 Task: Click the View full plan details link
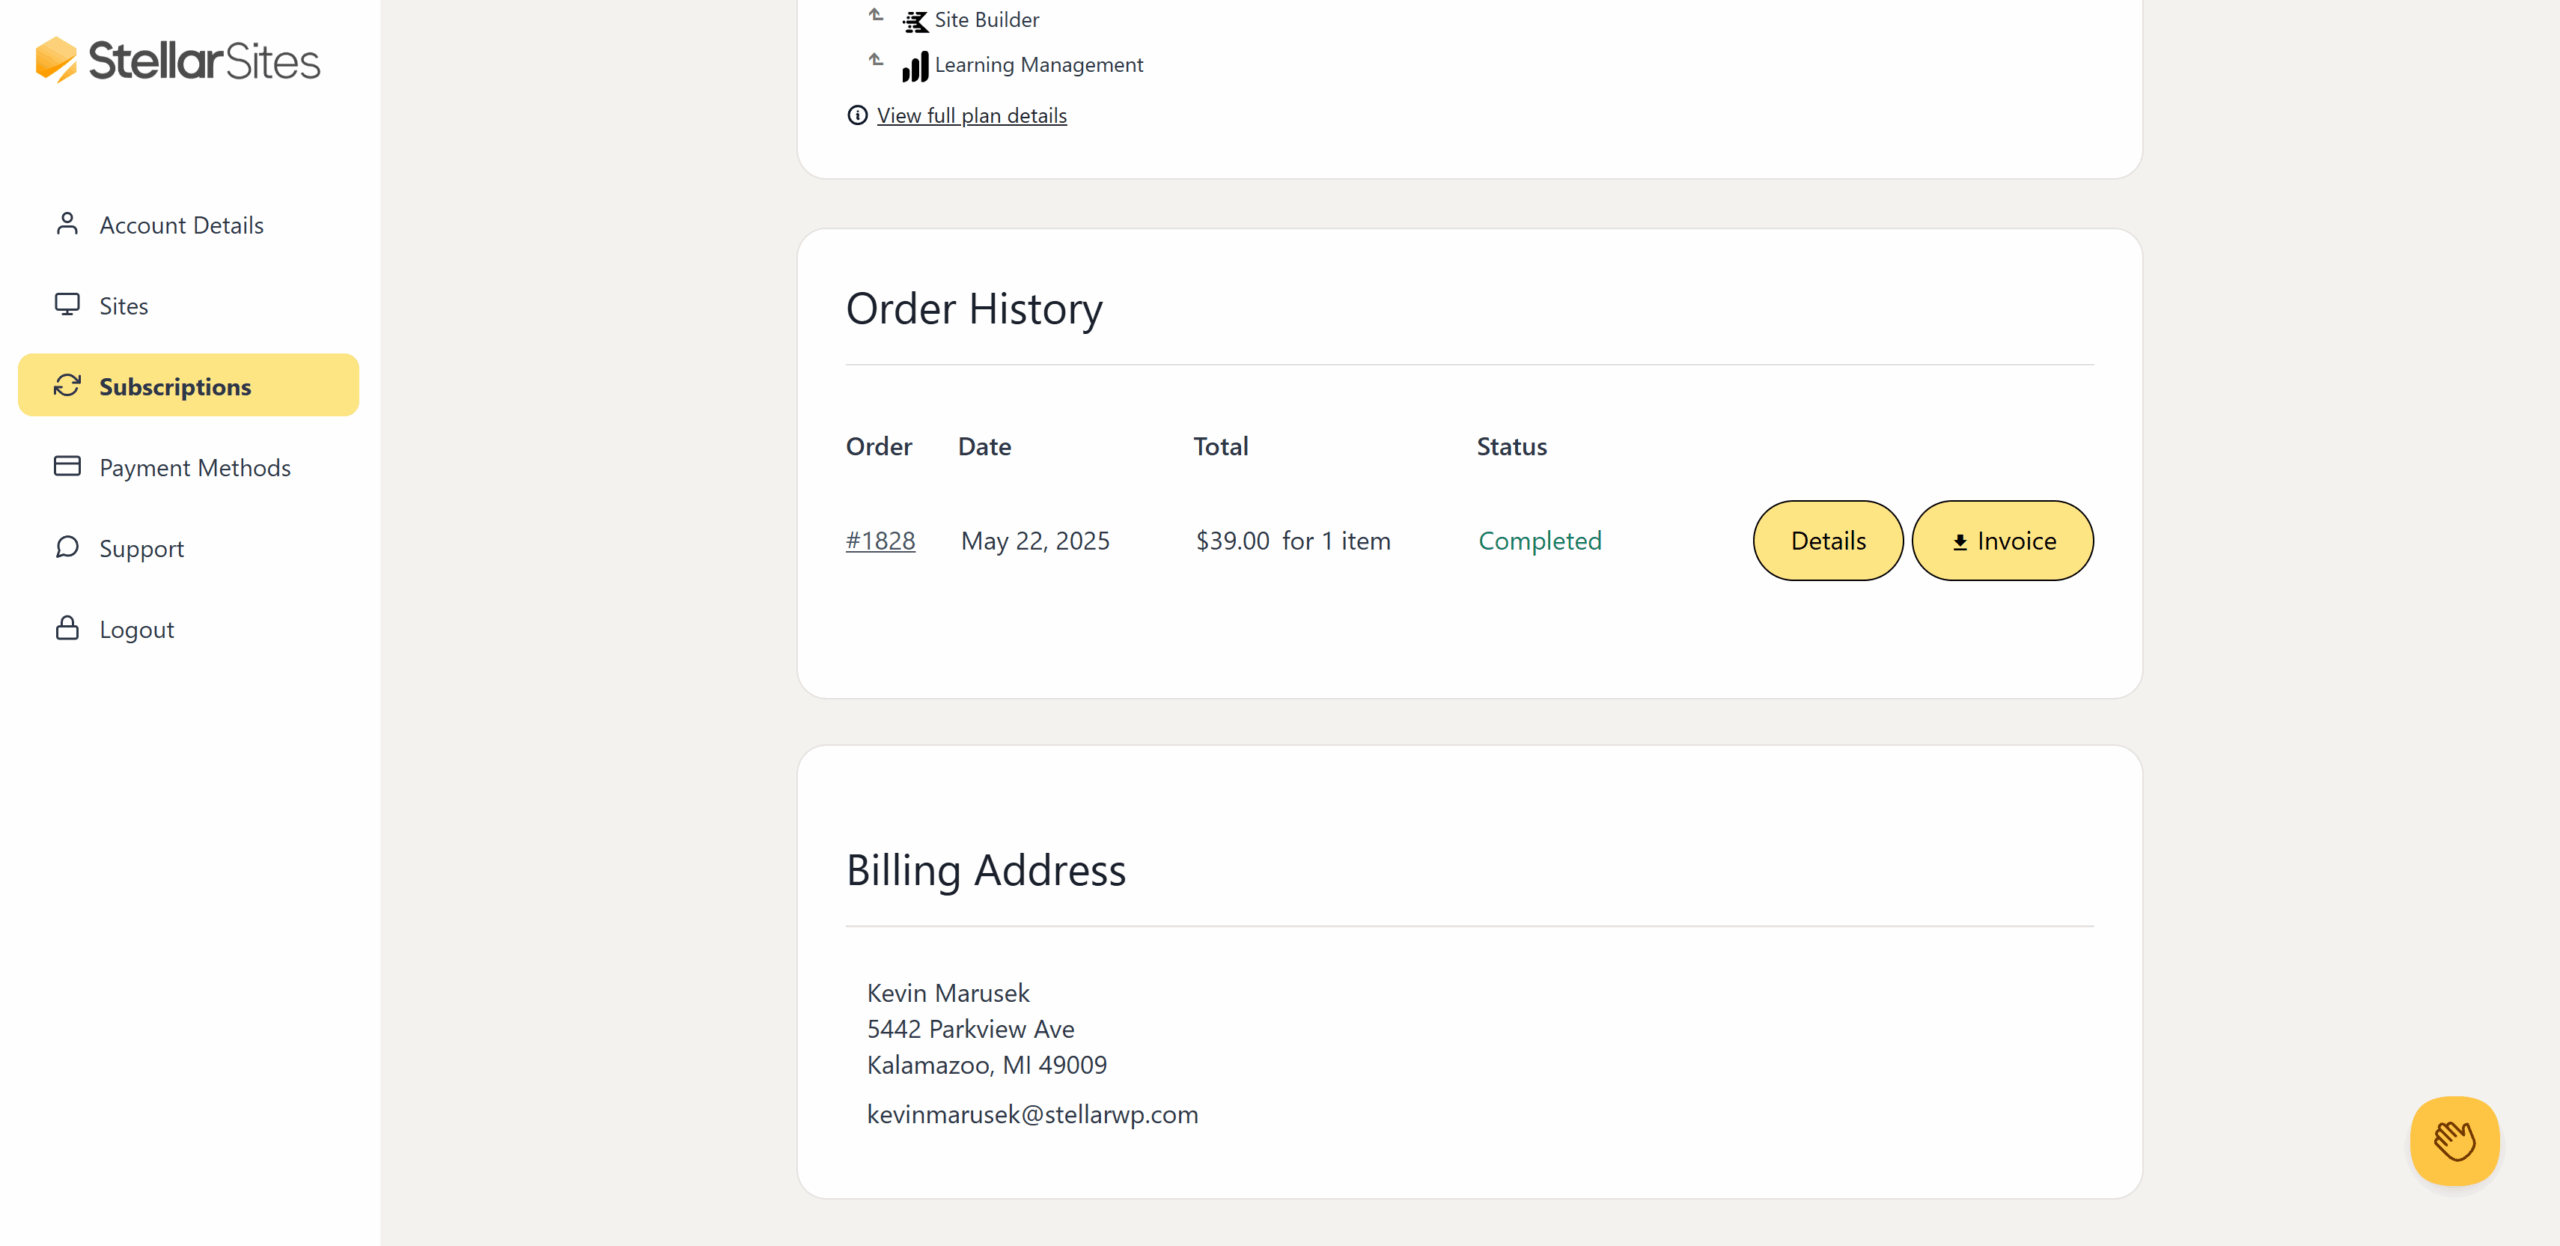coord(971,115)
